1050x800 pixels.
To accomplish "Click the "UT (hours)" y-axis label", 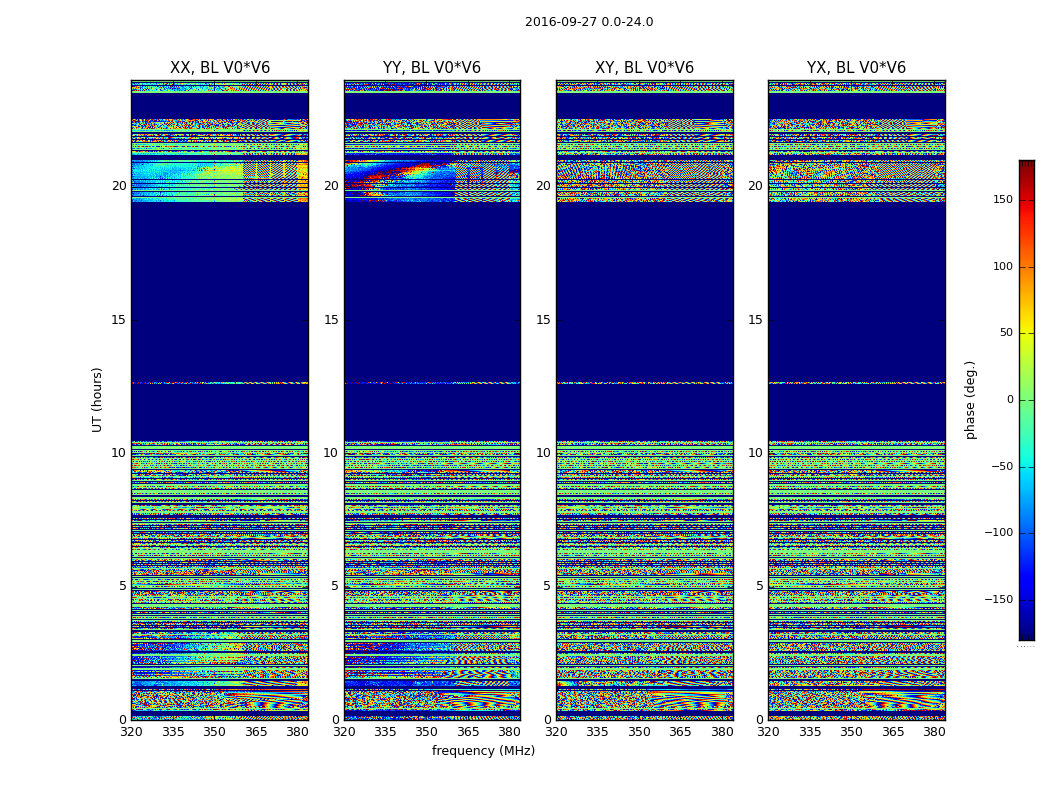I will click(x=97, y=399).
